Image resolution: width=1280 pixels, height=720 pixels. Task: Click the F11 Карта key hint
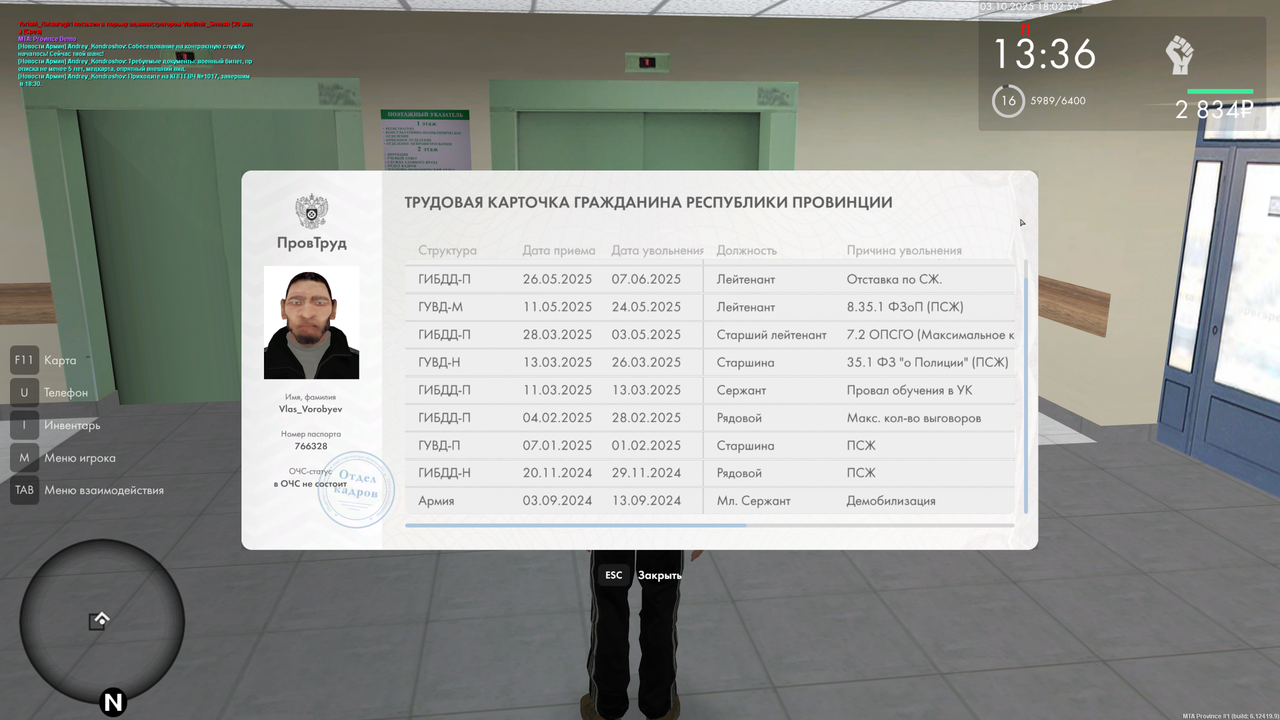tap(43, 360)
